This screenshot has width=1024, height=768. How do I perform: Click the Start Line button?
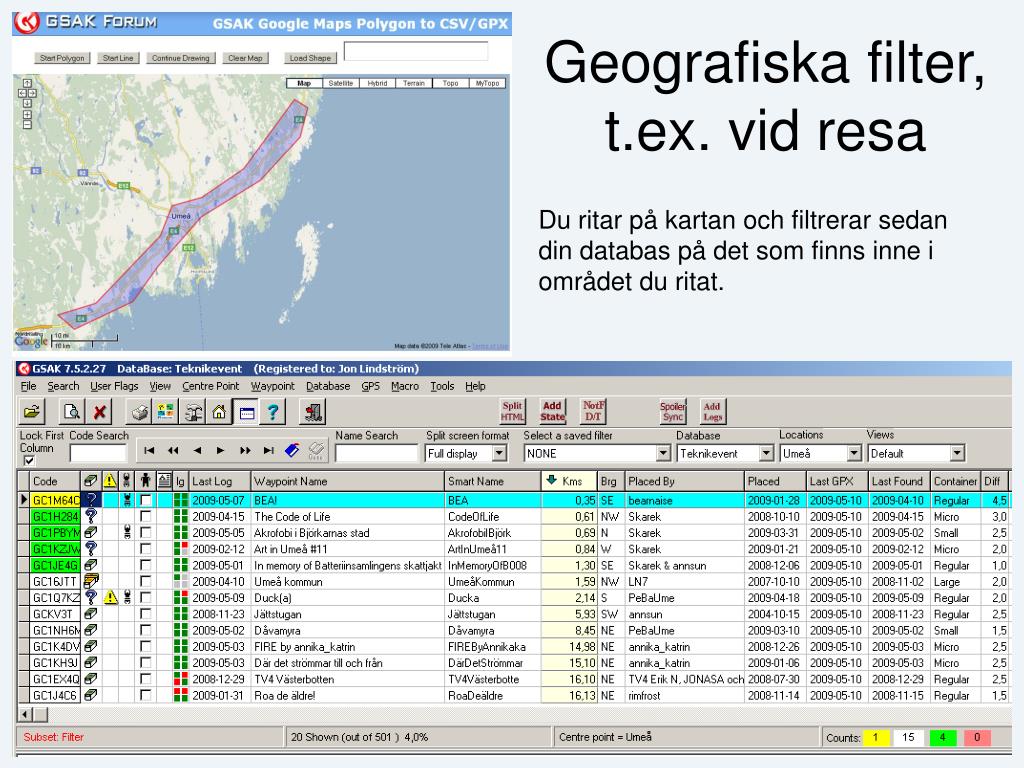tap(118, 58)
